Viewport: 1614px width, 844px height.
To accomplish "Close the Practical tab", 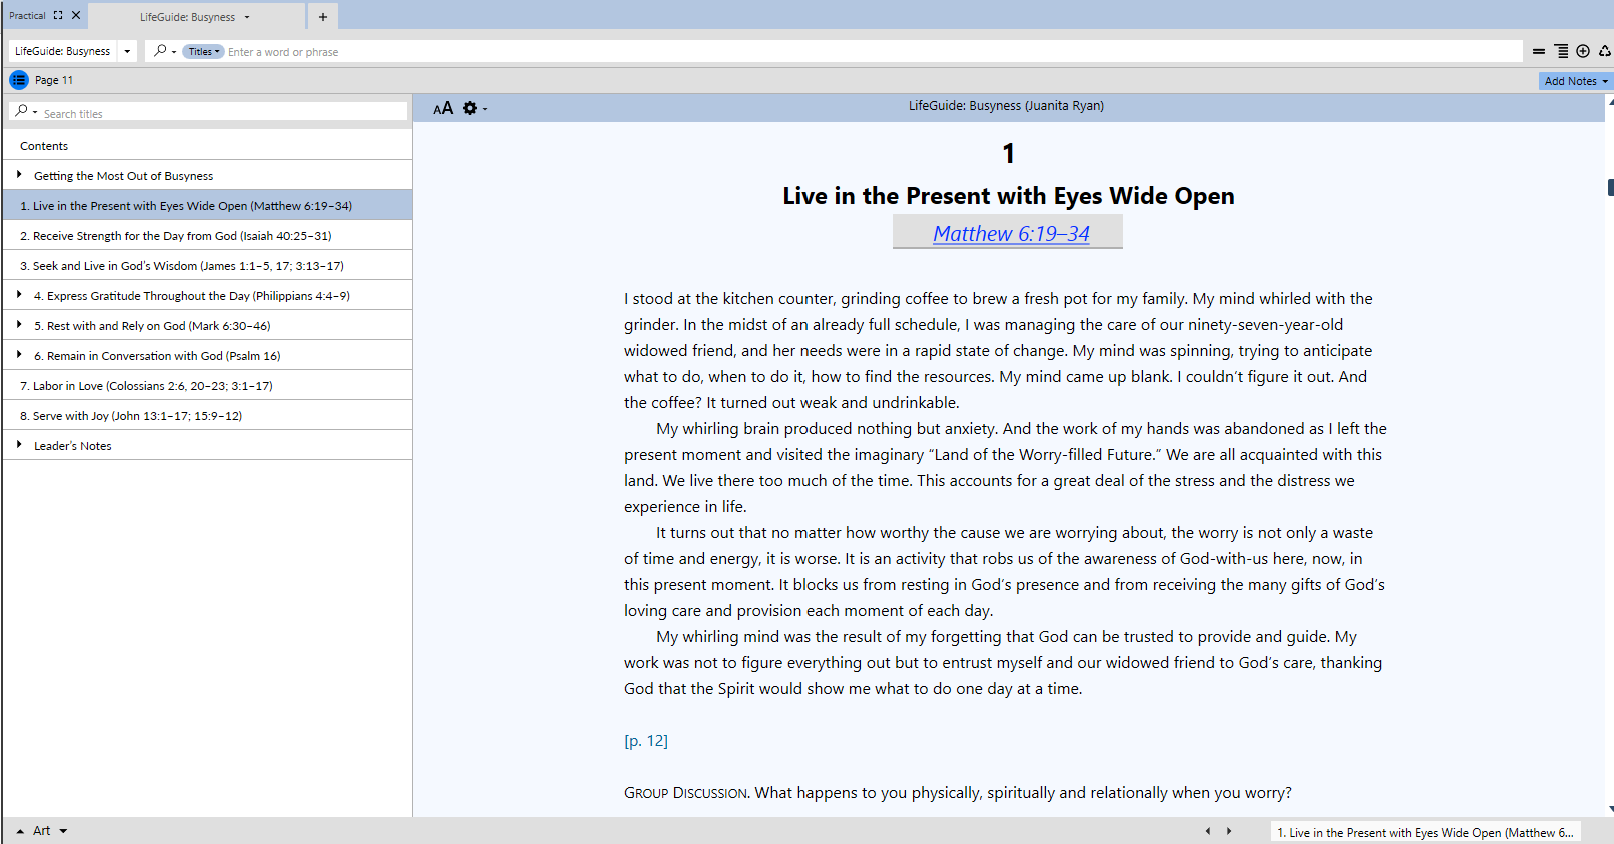I will (x=76, y=15).
